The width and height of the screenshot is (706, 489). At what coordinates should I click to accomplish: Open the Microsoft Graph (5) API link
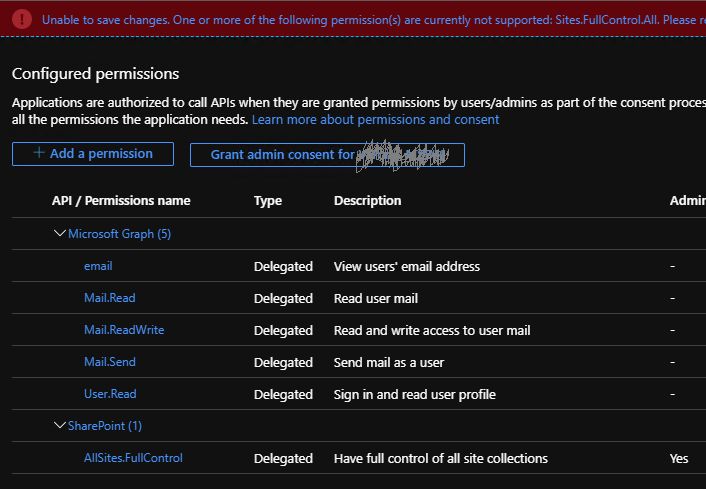[119, 234]
